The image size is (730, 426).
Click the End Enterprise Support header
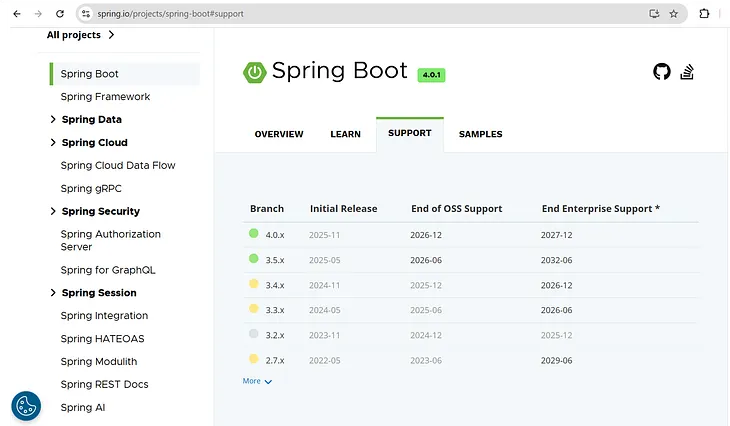click(x=601, y=209)
